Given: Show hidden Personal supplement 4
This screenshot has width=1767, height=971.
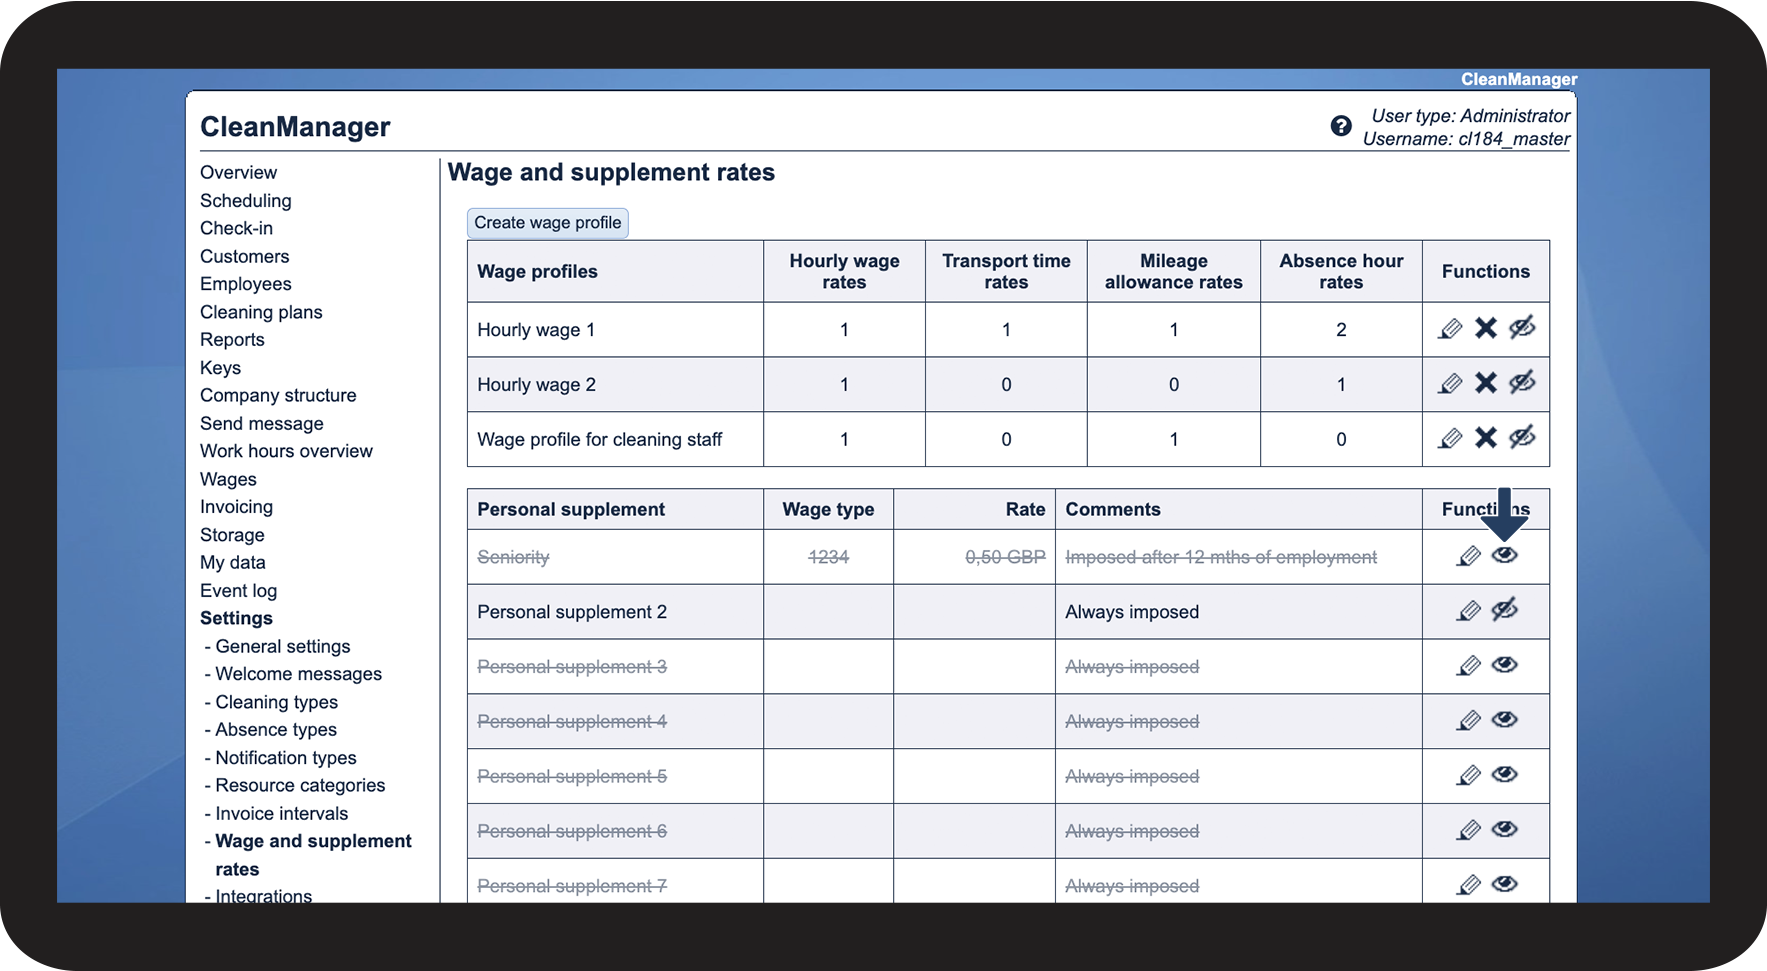Looking at the screenshot, I should tap(1504, 720).
